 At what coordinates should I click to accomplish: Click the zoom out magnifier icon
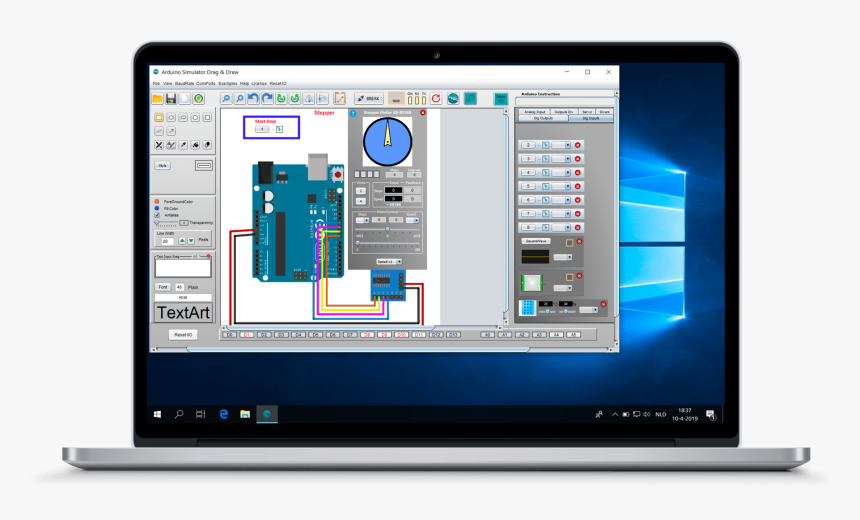(226, 99)
